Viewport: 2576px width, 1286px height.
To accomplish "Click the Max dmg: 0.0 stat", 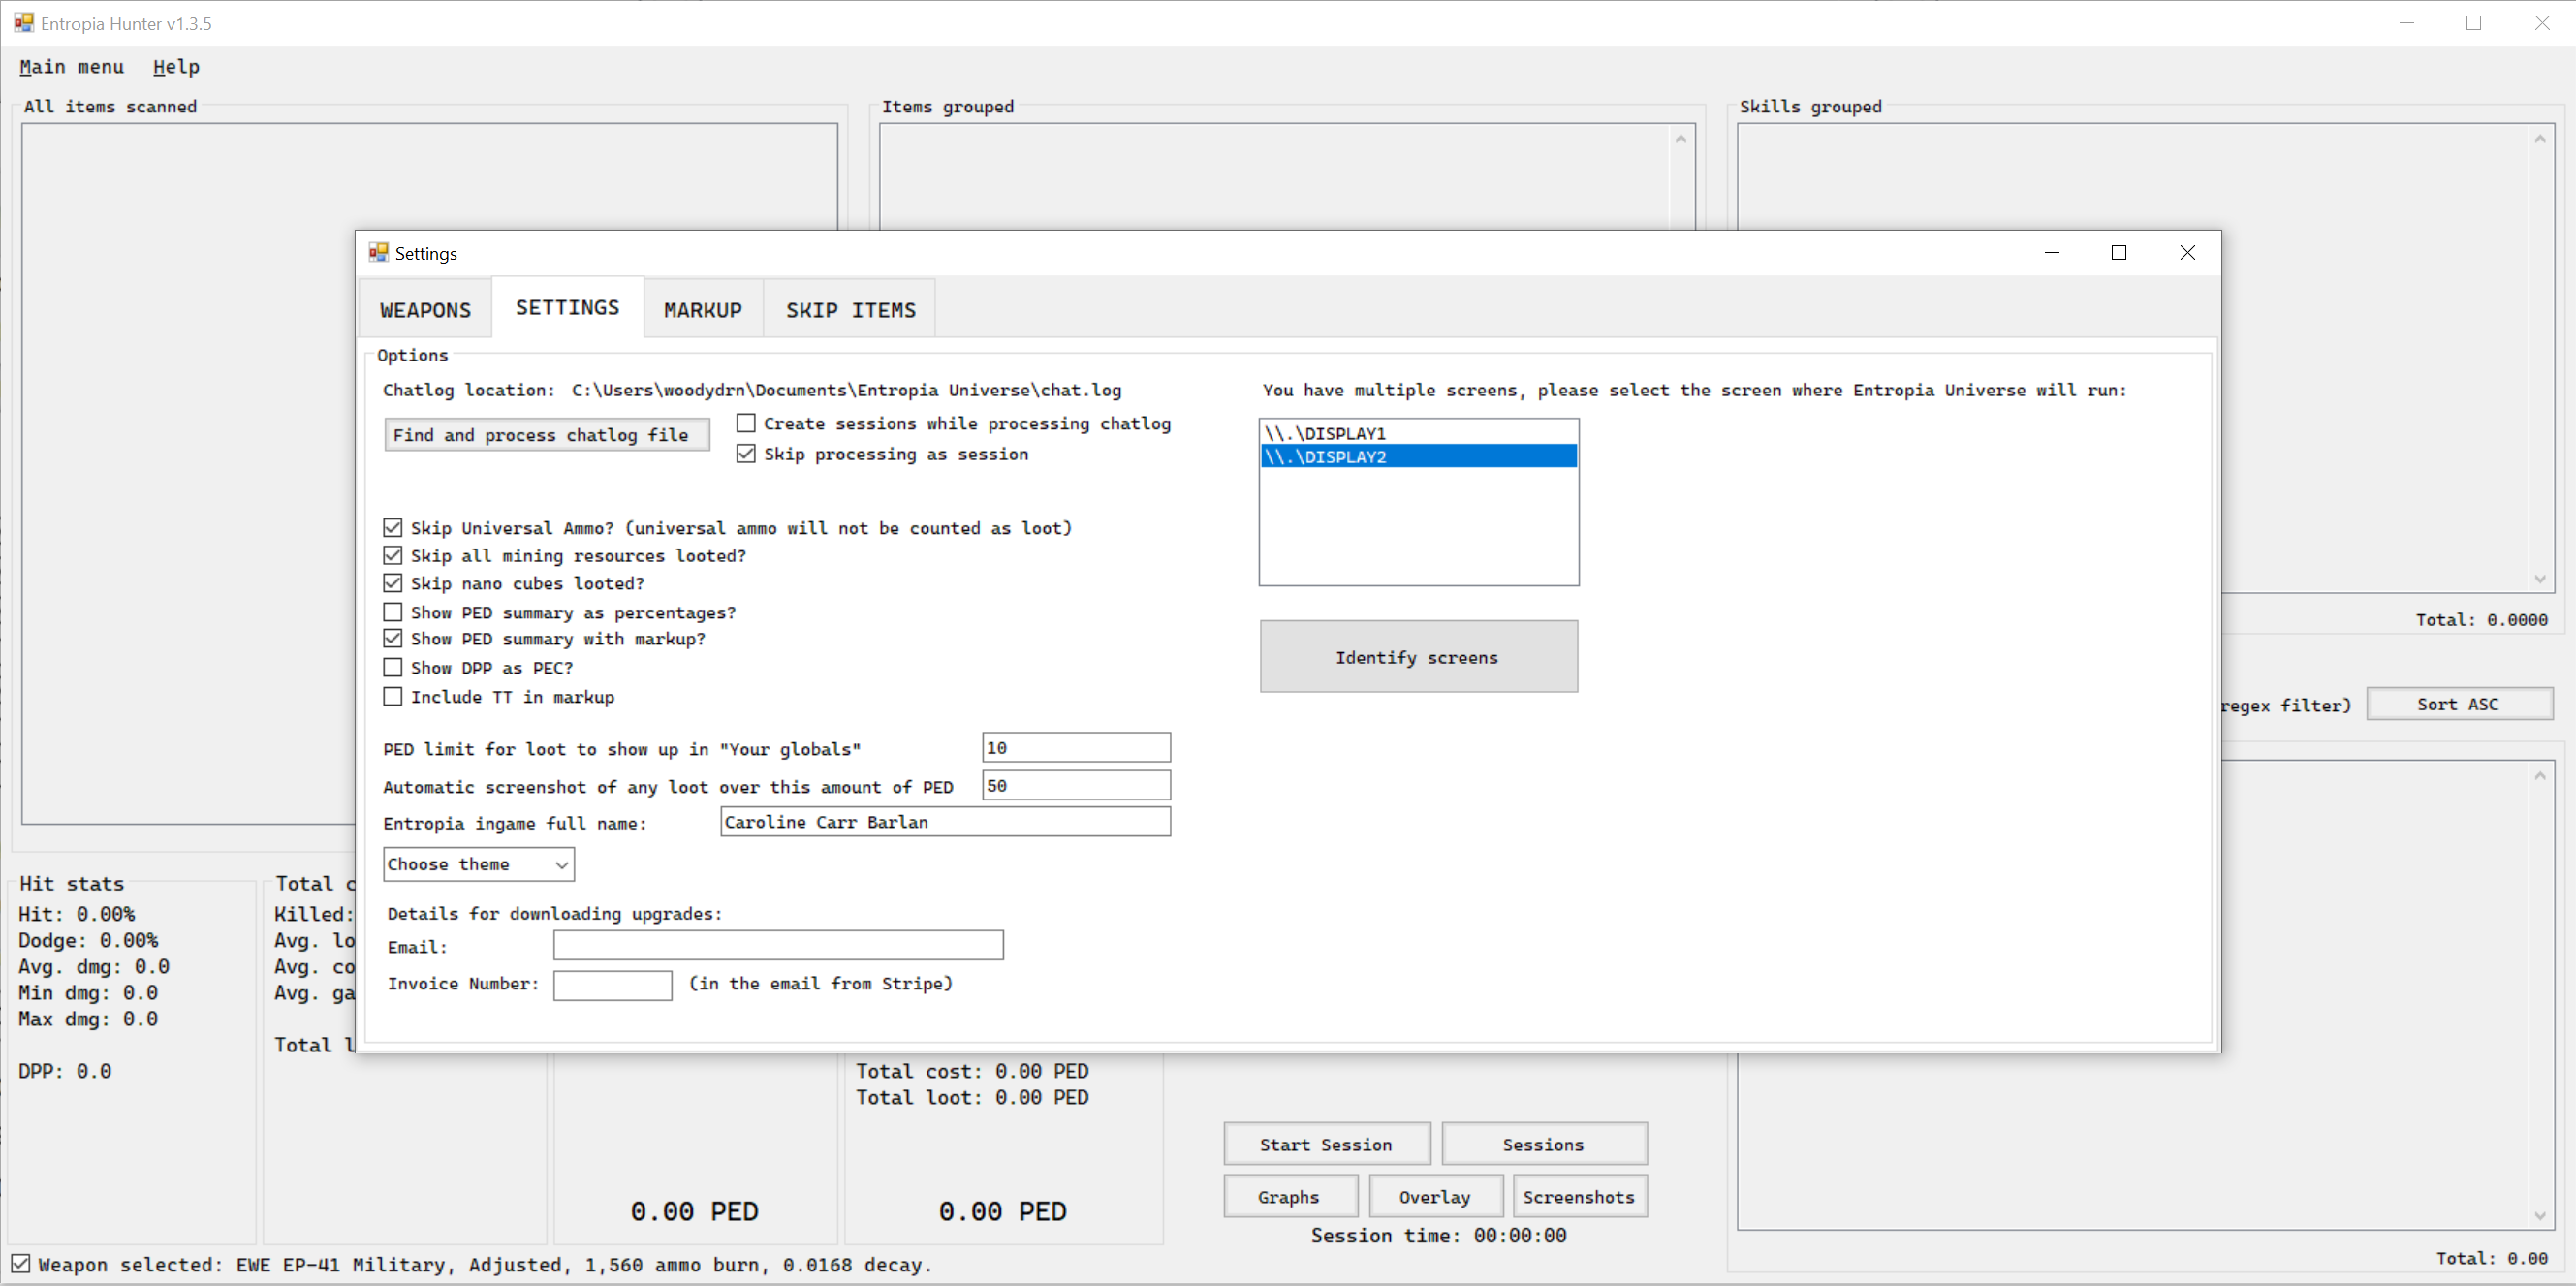I will point(88,1019).
